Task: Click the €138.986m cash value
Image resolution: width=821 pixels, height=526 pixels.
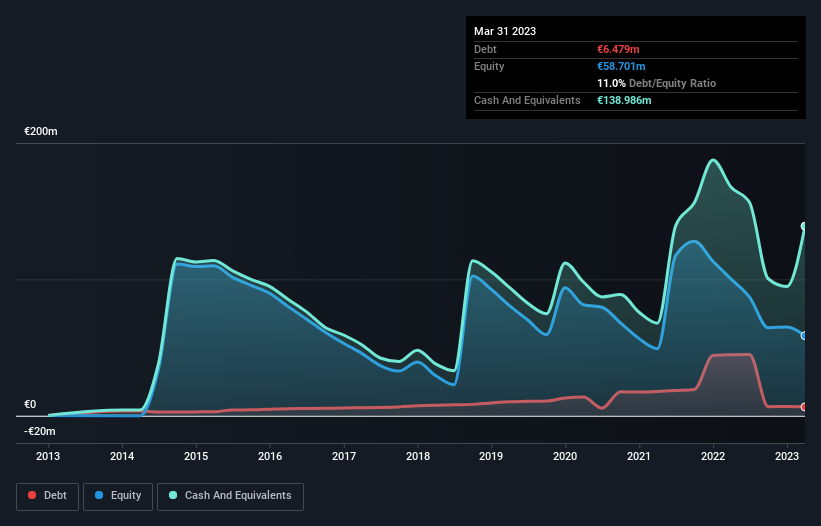Action: point(624,100)
